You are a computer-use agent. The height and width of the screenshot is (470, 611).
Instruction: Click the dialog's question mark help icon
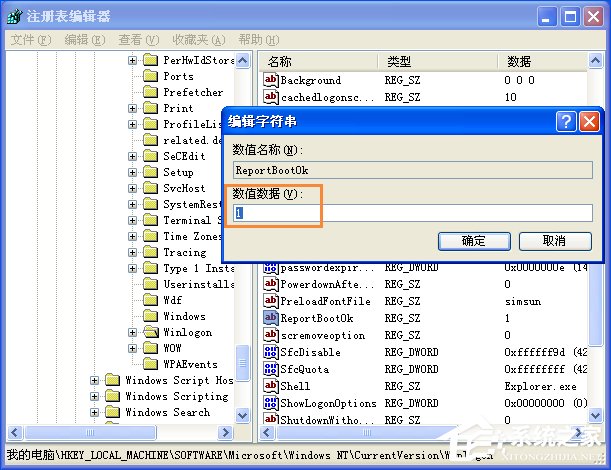pyautogui.click(x=566, y=122)
